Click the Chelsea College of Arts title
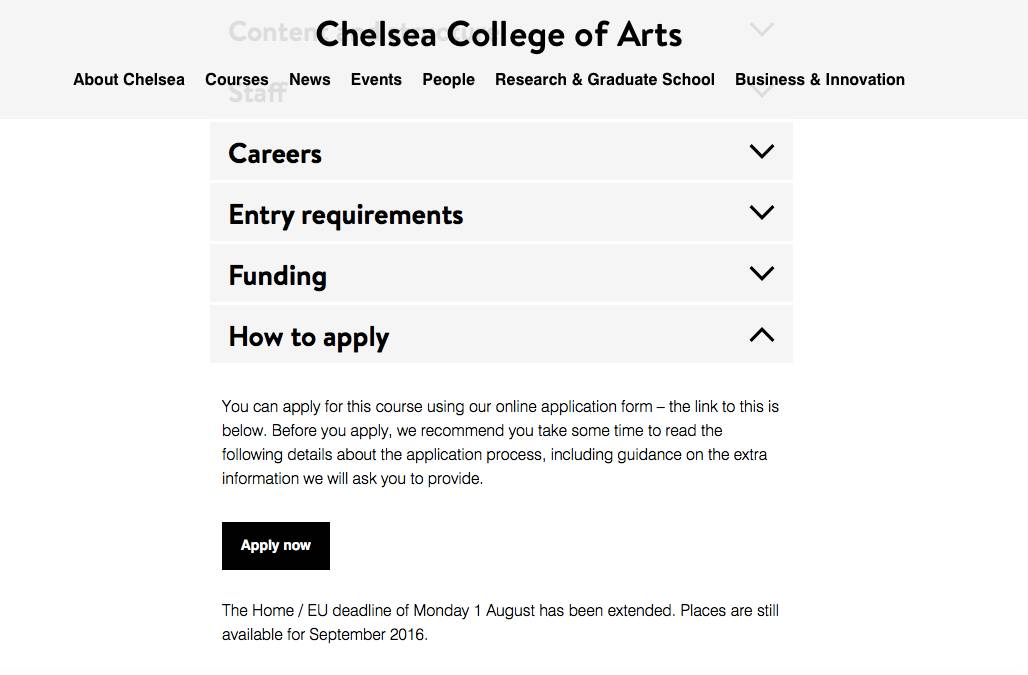The width and height of the screenshot is (1028, 675). click(x=499, y=35)
